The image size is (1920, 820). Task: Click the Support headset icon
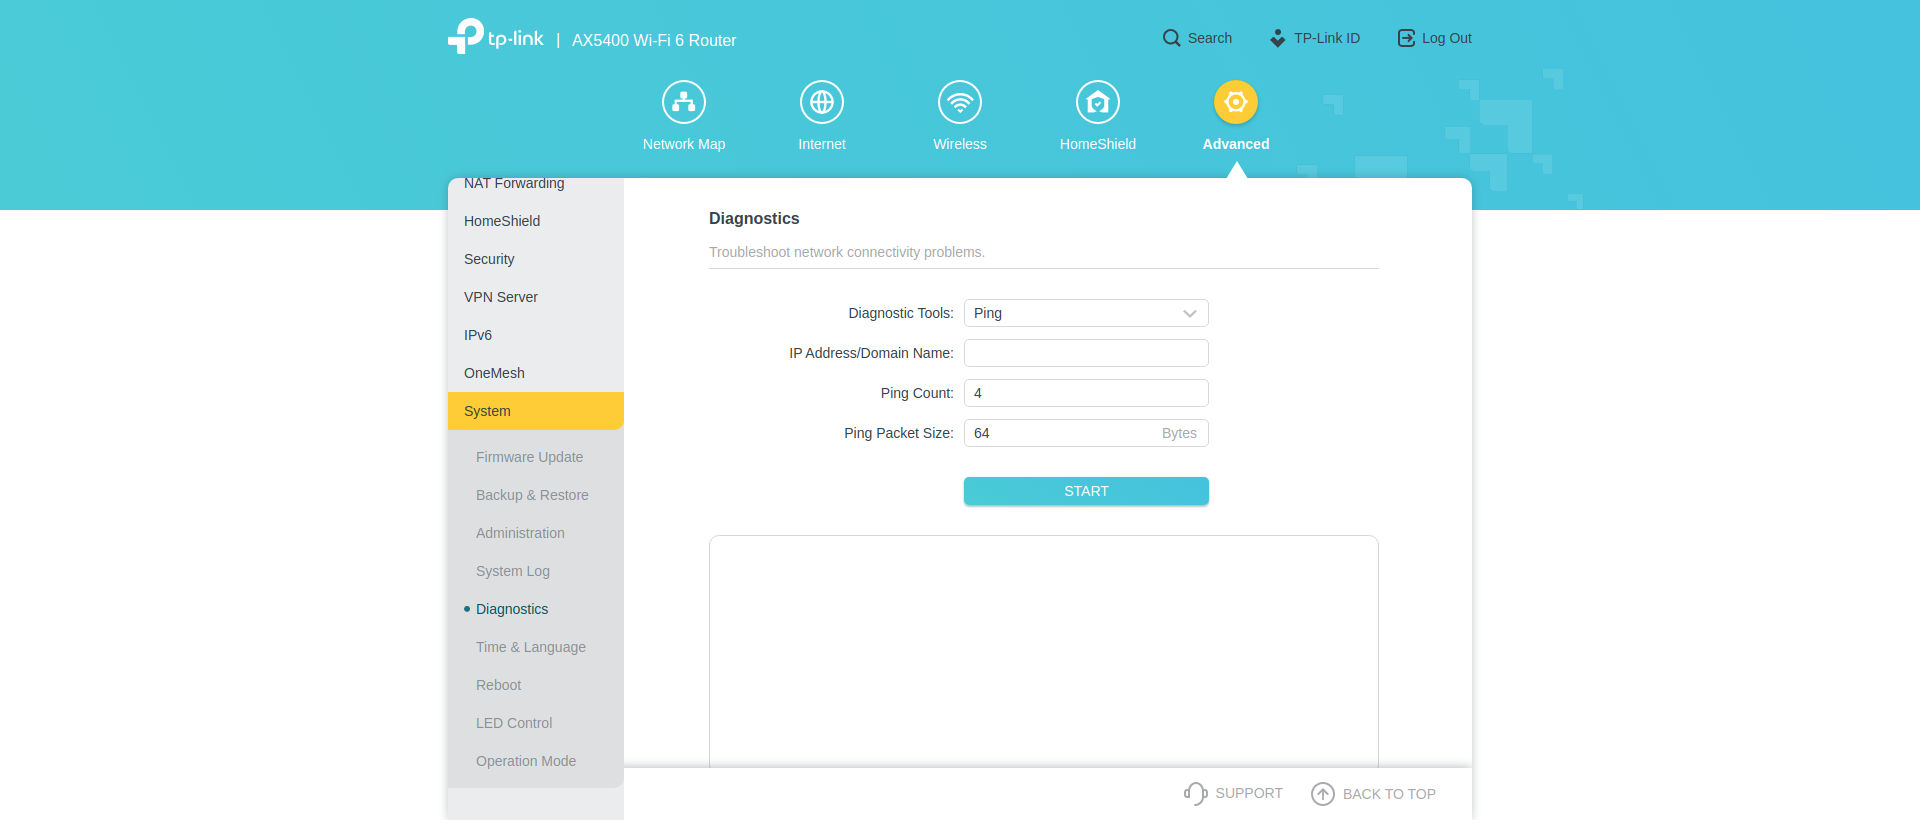pyautogui.click(x=1195, y=793)
